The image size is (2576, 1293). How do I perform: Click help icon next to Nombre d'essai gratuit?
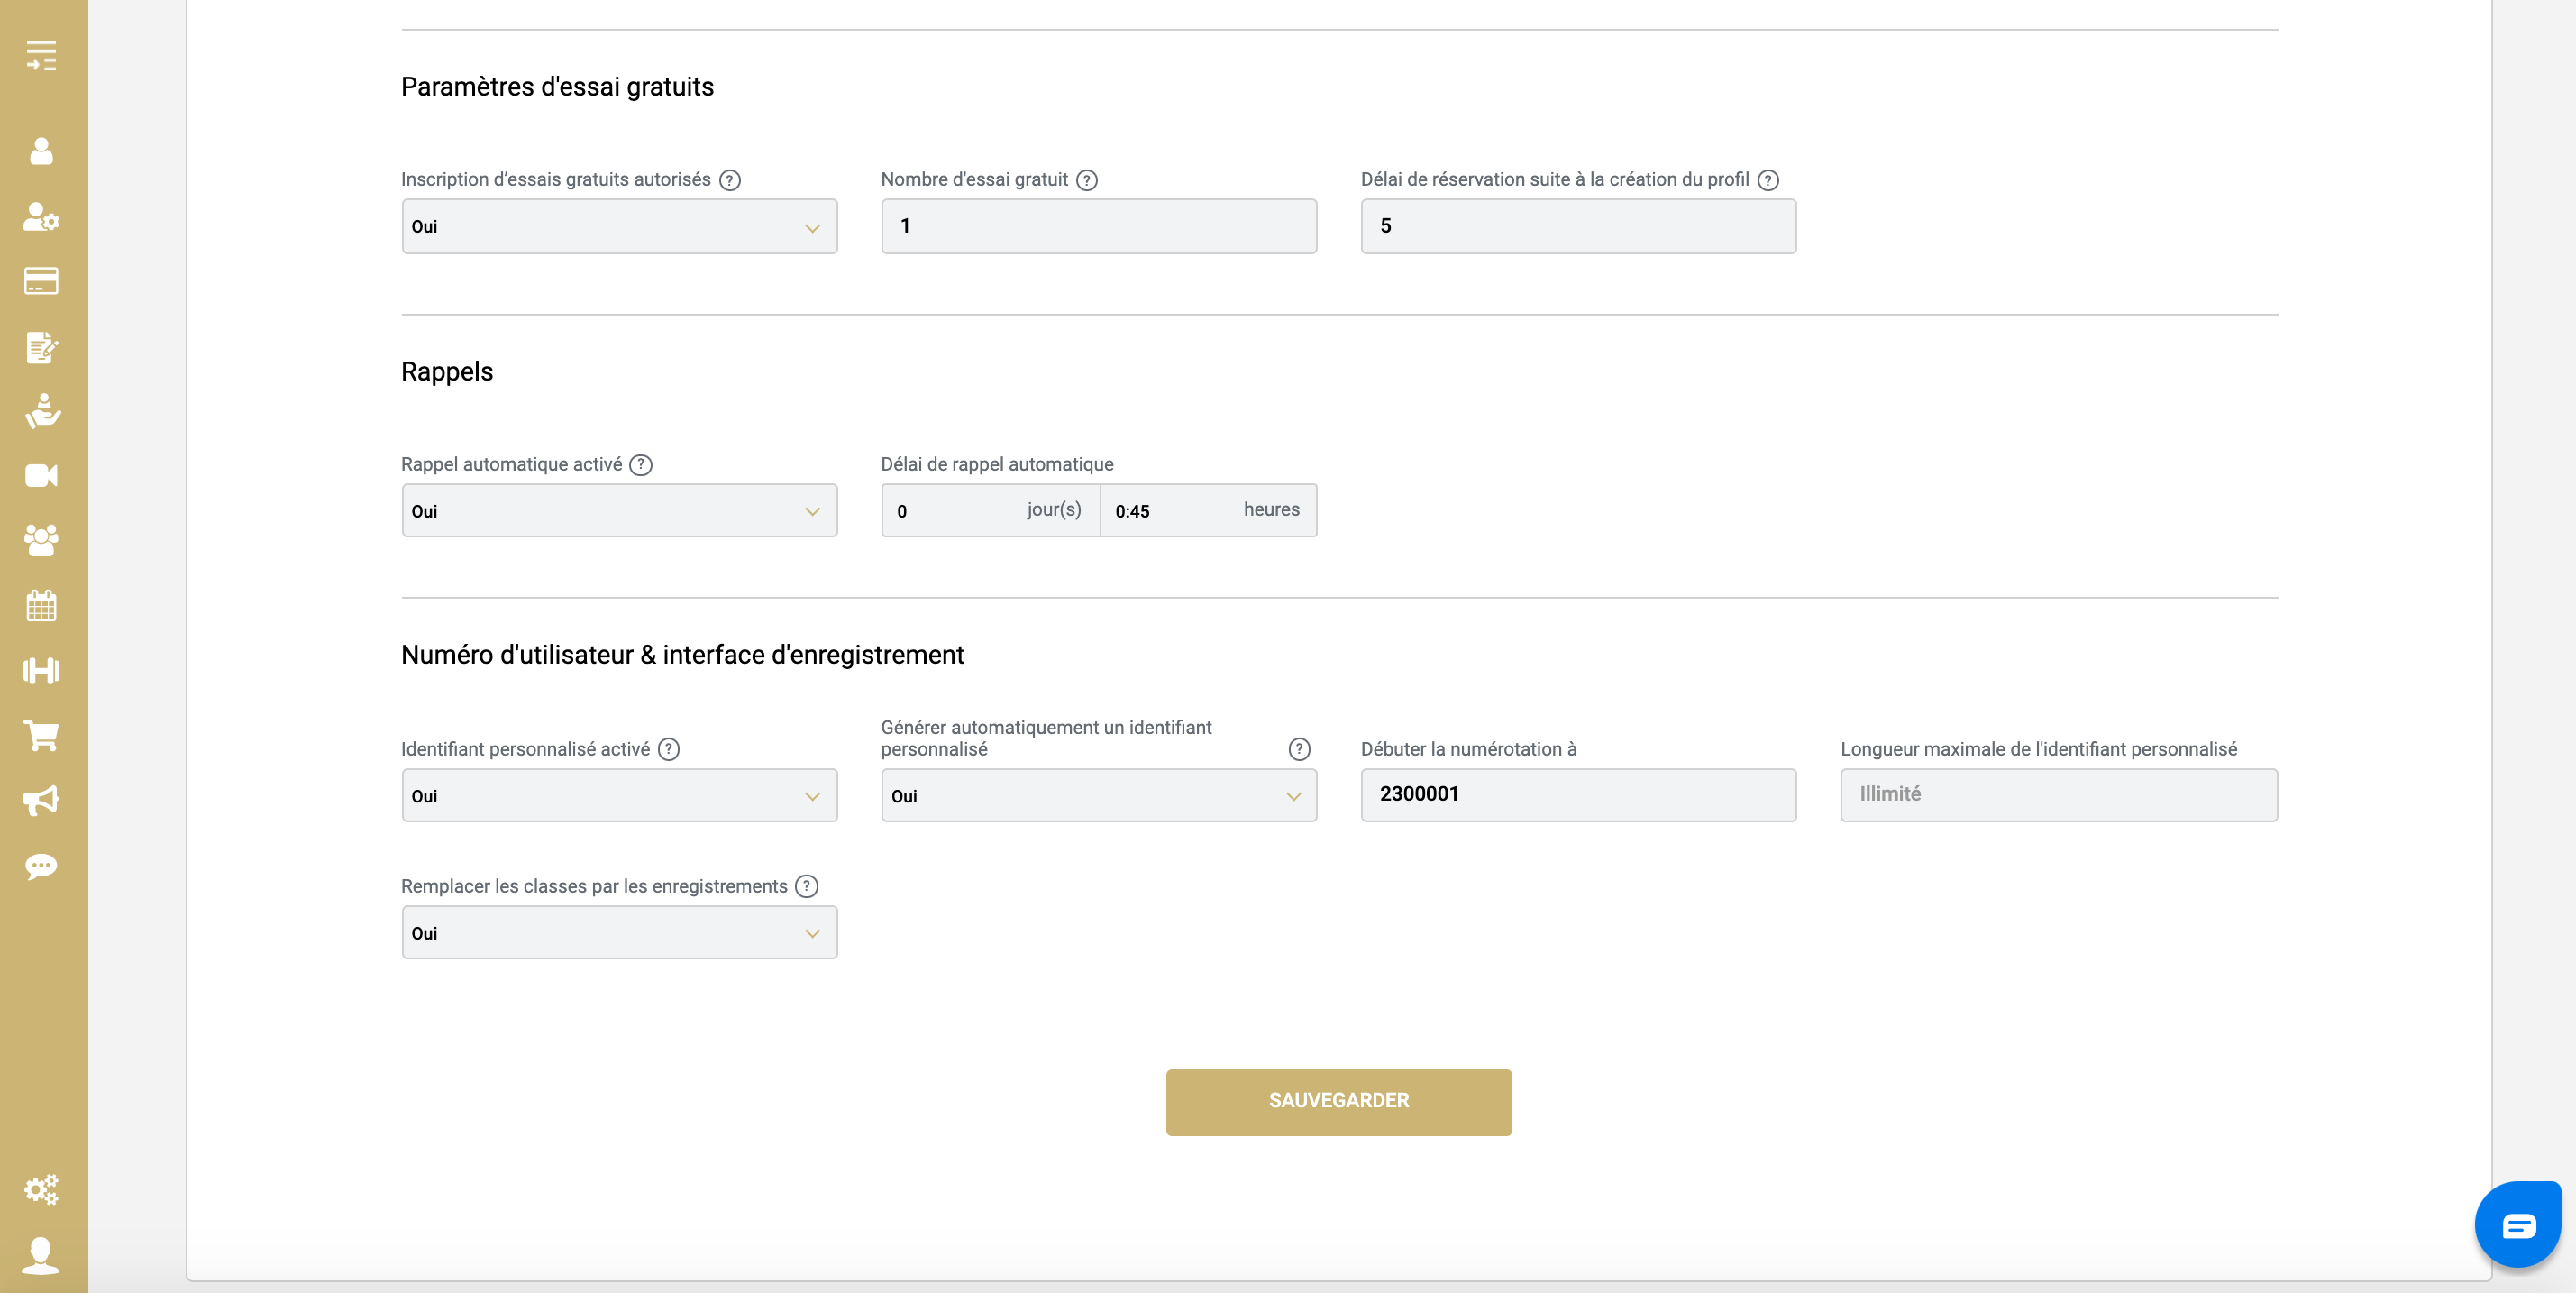click(x=1087, y=180)
